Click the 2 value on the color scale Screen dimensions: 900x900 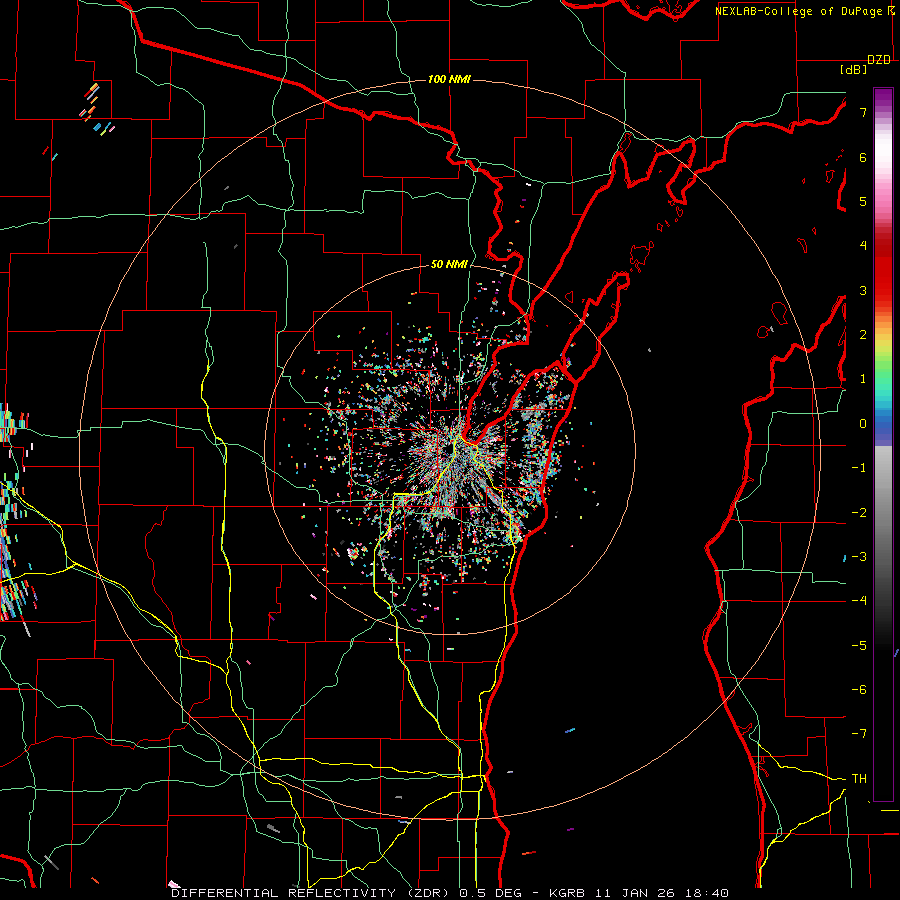pyautogui.click(x=863, y=335)
